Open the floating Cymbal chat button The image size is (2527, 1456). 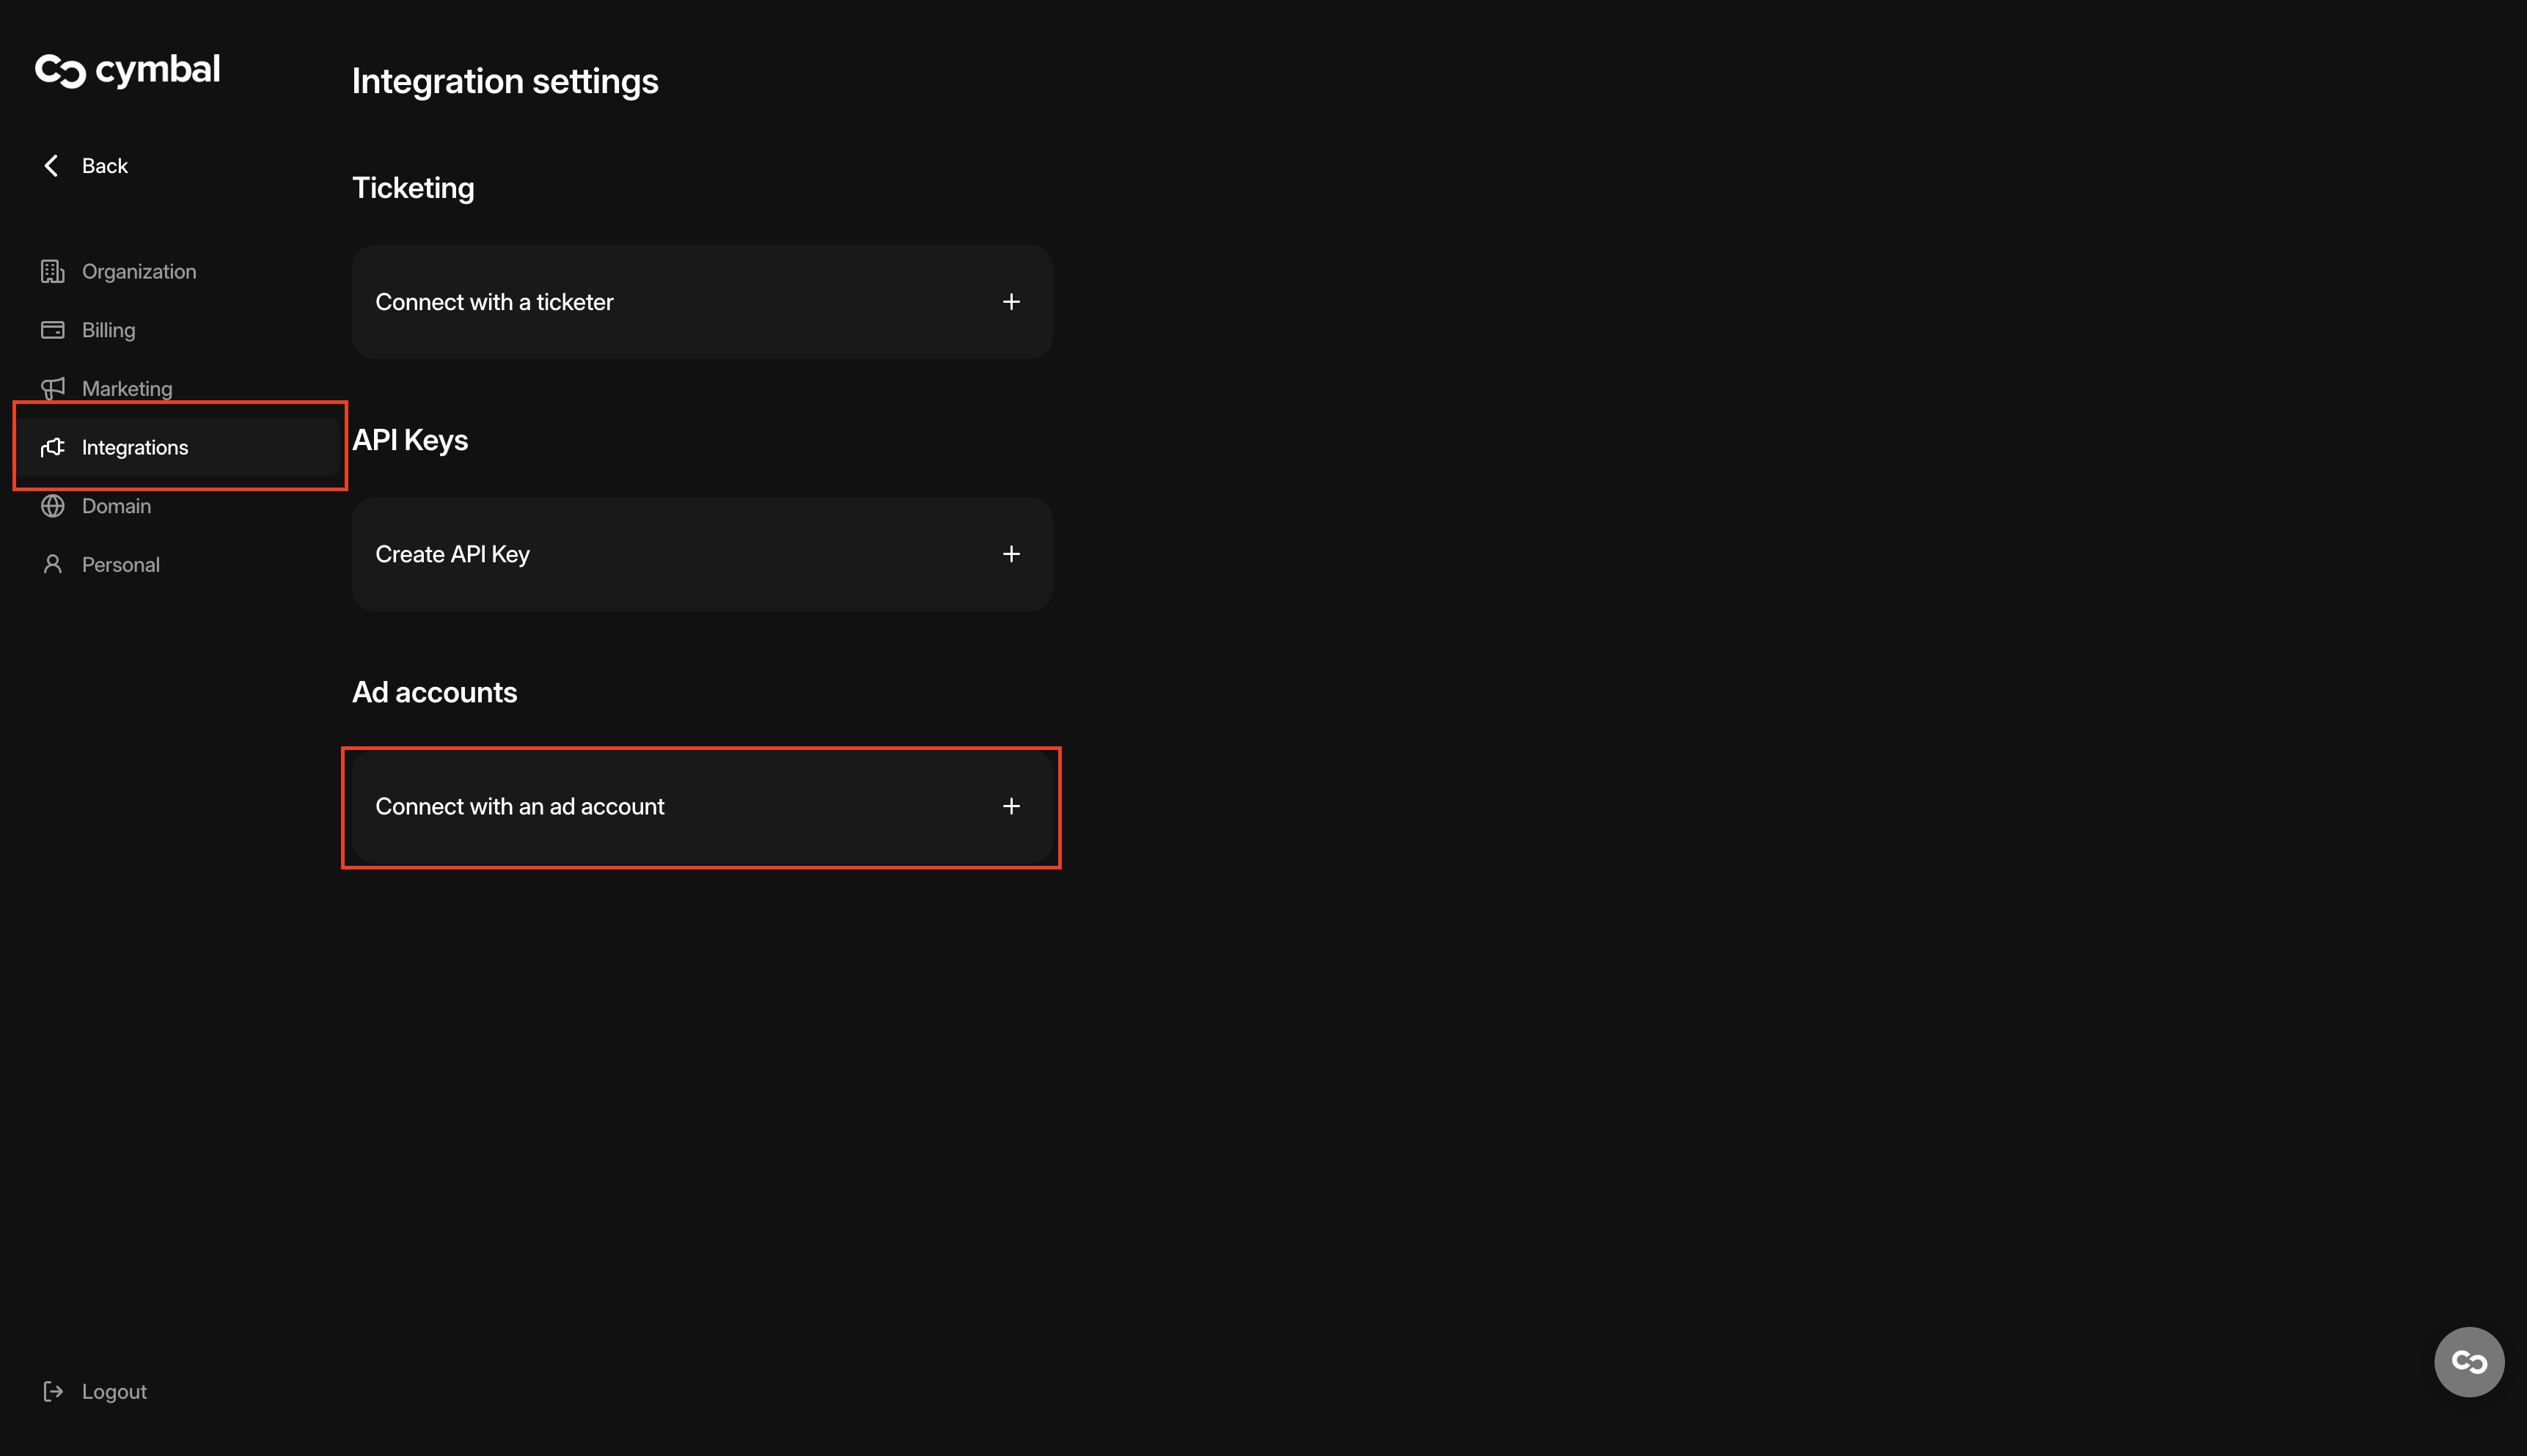pyautogui.click(x=2468, y=1361)
